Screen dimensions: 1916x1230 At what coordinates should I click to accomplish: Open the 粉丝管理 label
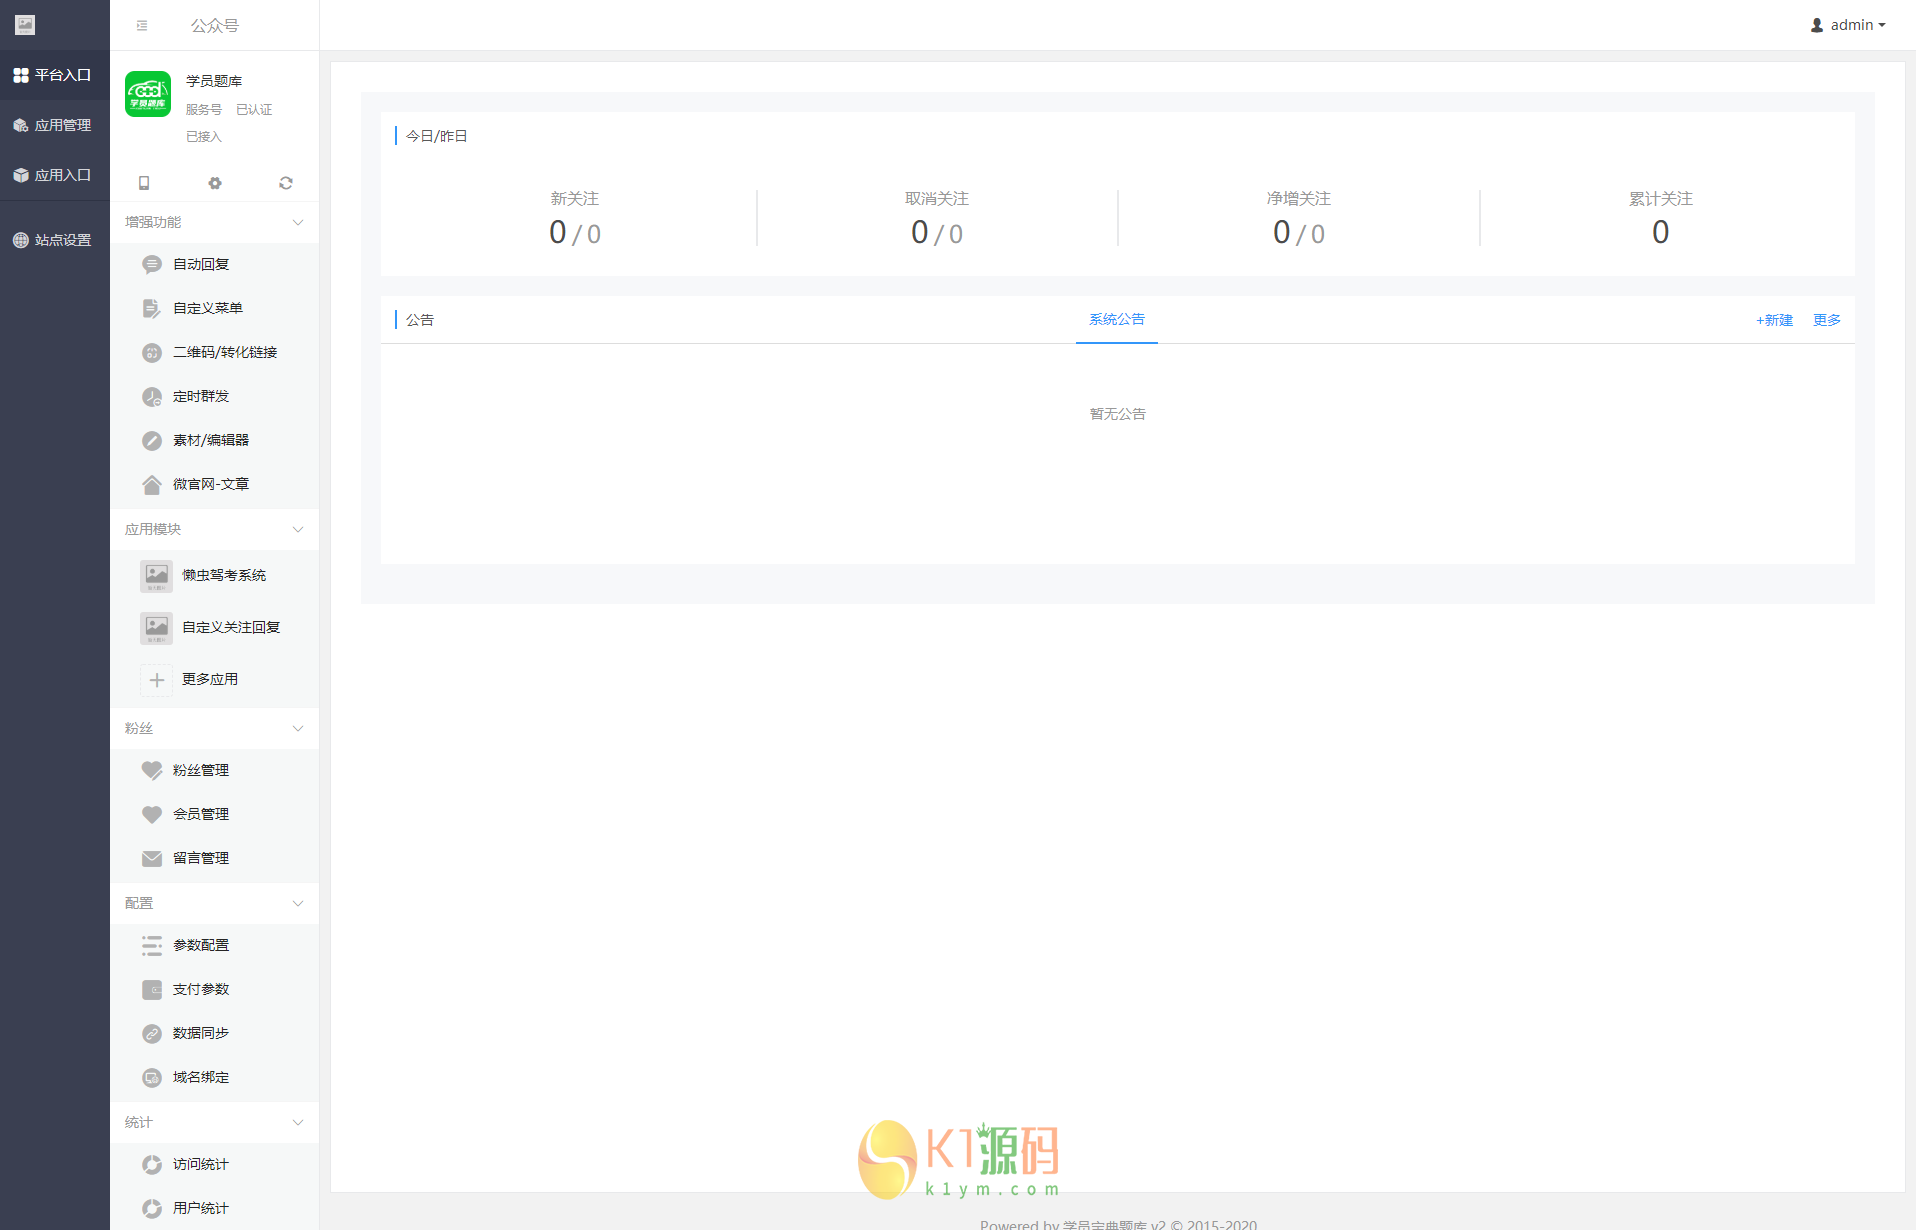pos(201,770)
